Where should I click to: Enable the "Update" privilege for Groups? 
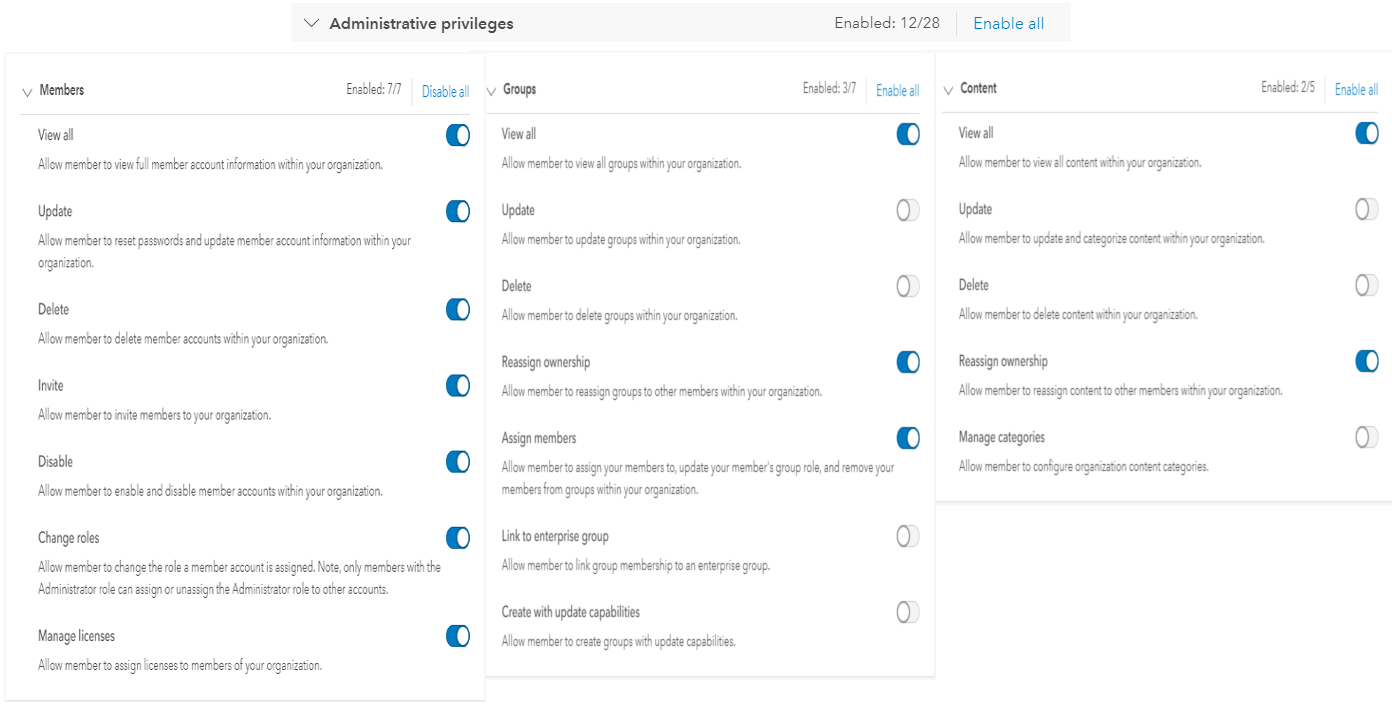[907, 210]
